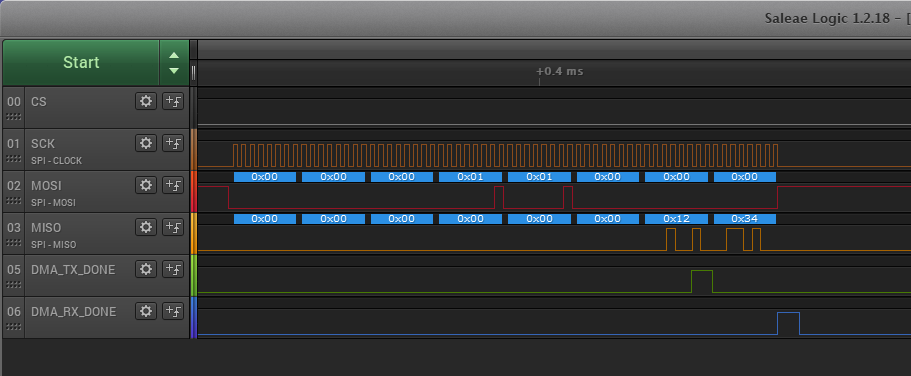Toggle trigger button for MISO channel

pos(173,227)
